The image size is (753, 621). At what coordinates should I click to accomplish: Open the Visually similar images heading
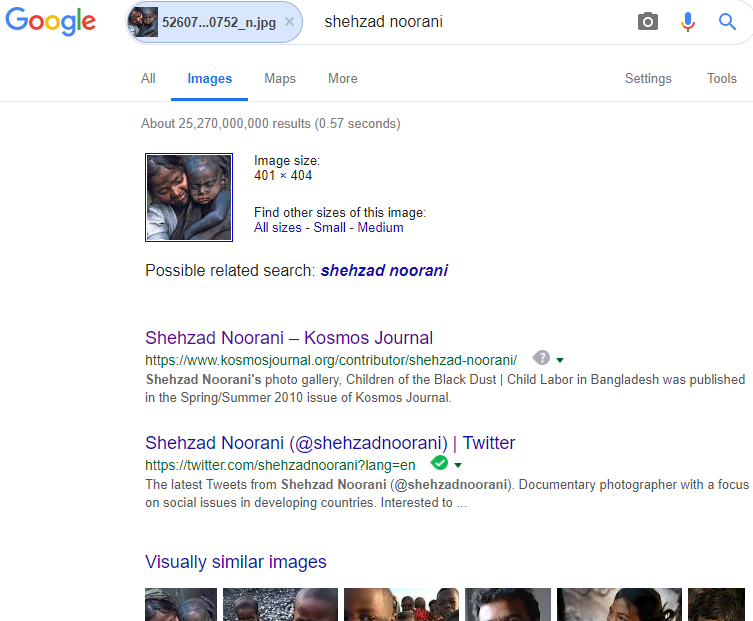pyautogui.click(x=236, y=562)
